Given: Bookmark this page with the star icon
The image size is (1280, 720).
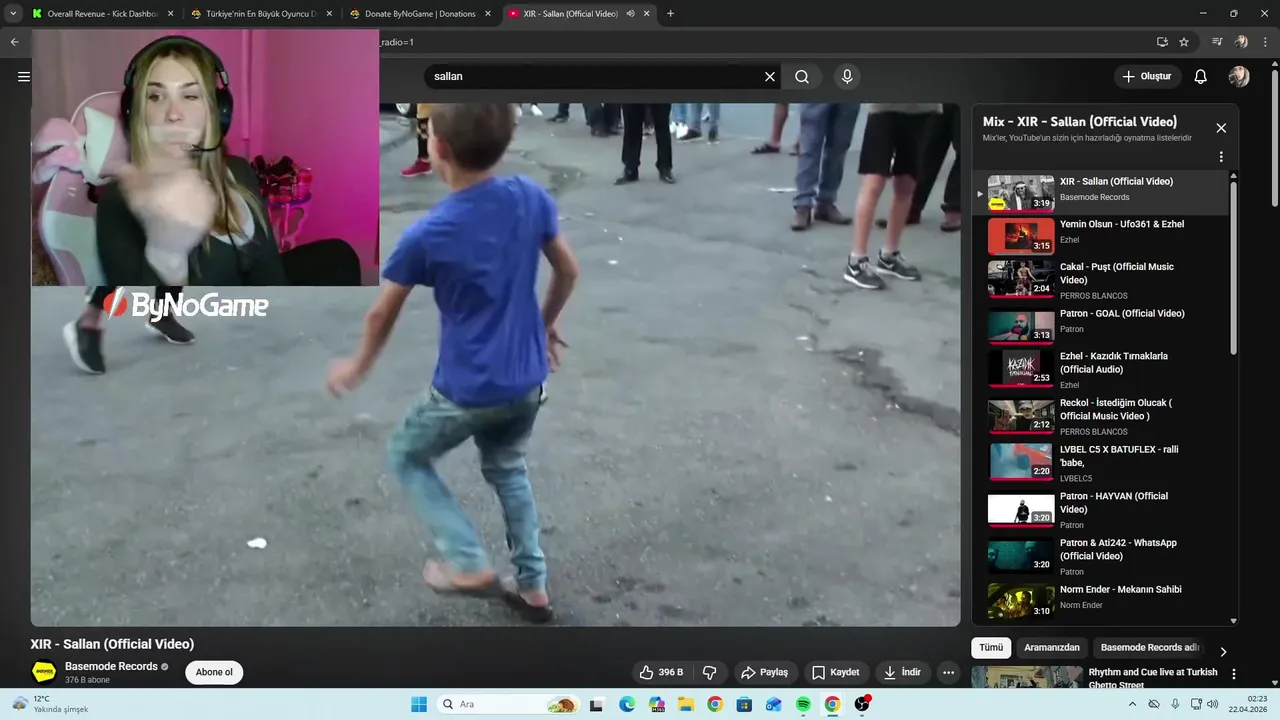Looking at the screenshot, I should [x=1184, y=42].
